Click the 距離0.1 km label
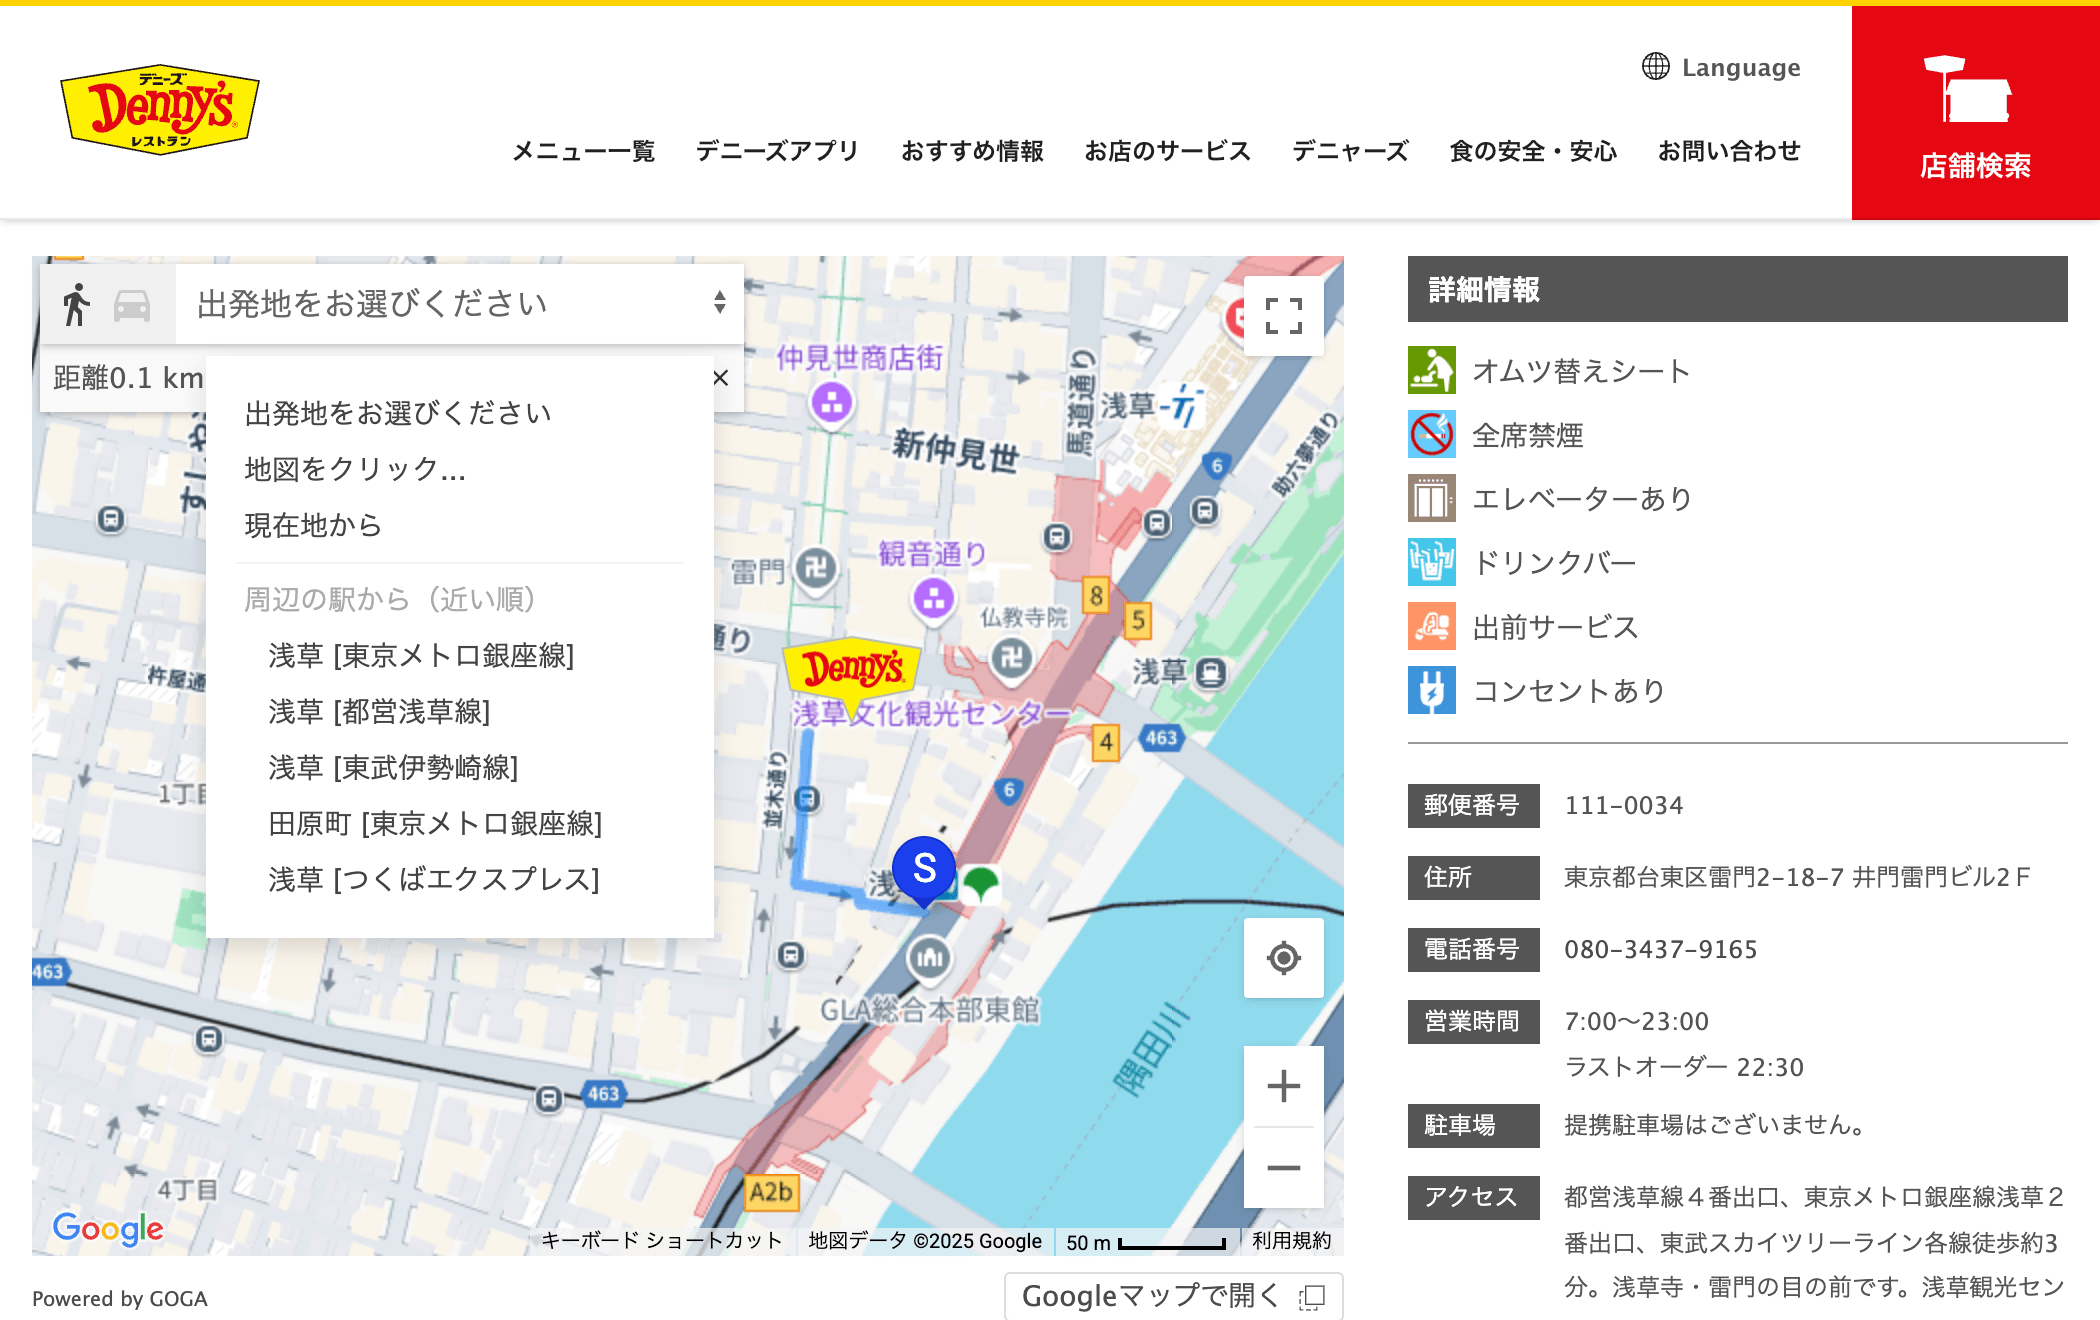 pyautogui.click(x=128, y=378)
